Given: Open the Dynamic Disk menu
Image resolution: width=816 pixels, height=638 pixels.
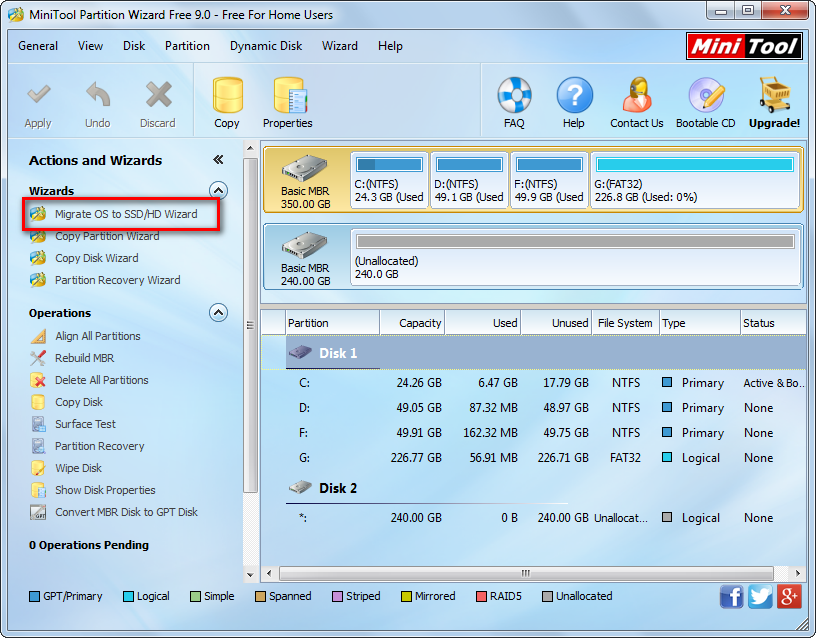Looking at the screenshot, I should pos(266,46).
